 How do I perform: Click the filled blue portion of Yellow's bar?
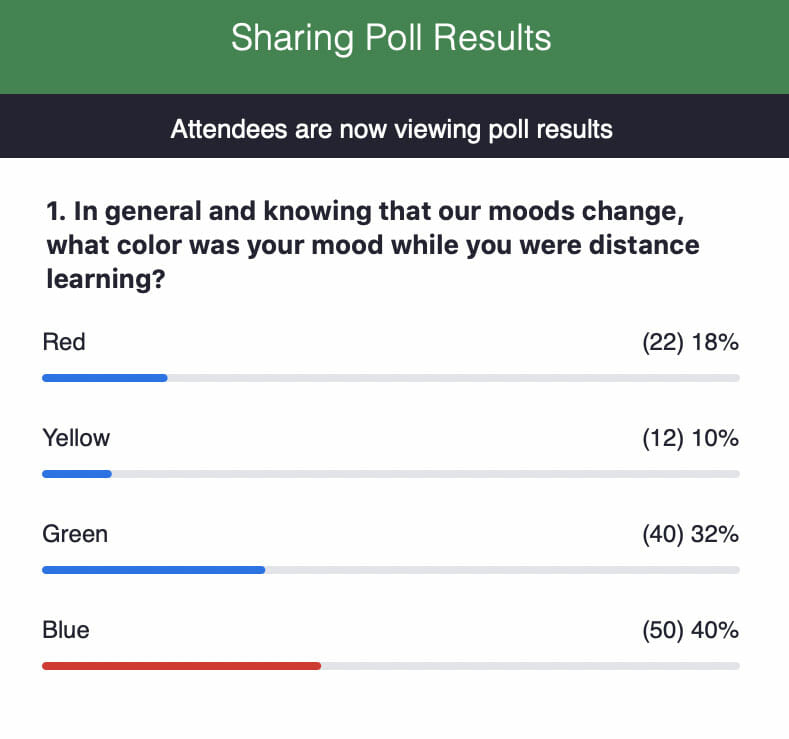(x=76, y=474)
